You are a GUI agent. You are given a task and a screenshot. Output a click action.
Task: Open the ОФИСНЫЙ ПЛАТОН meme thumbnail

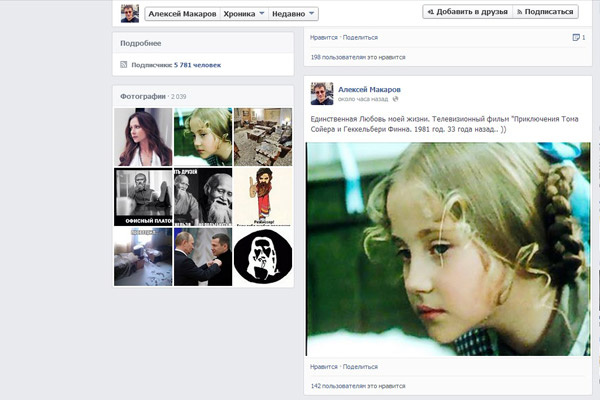point(143,197)
